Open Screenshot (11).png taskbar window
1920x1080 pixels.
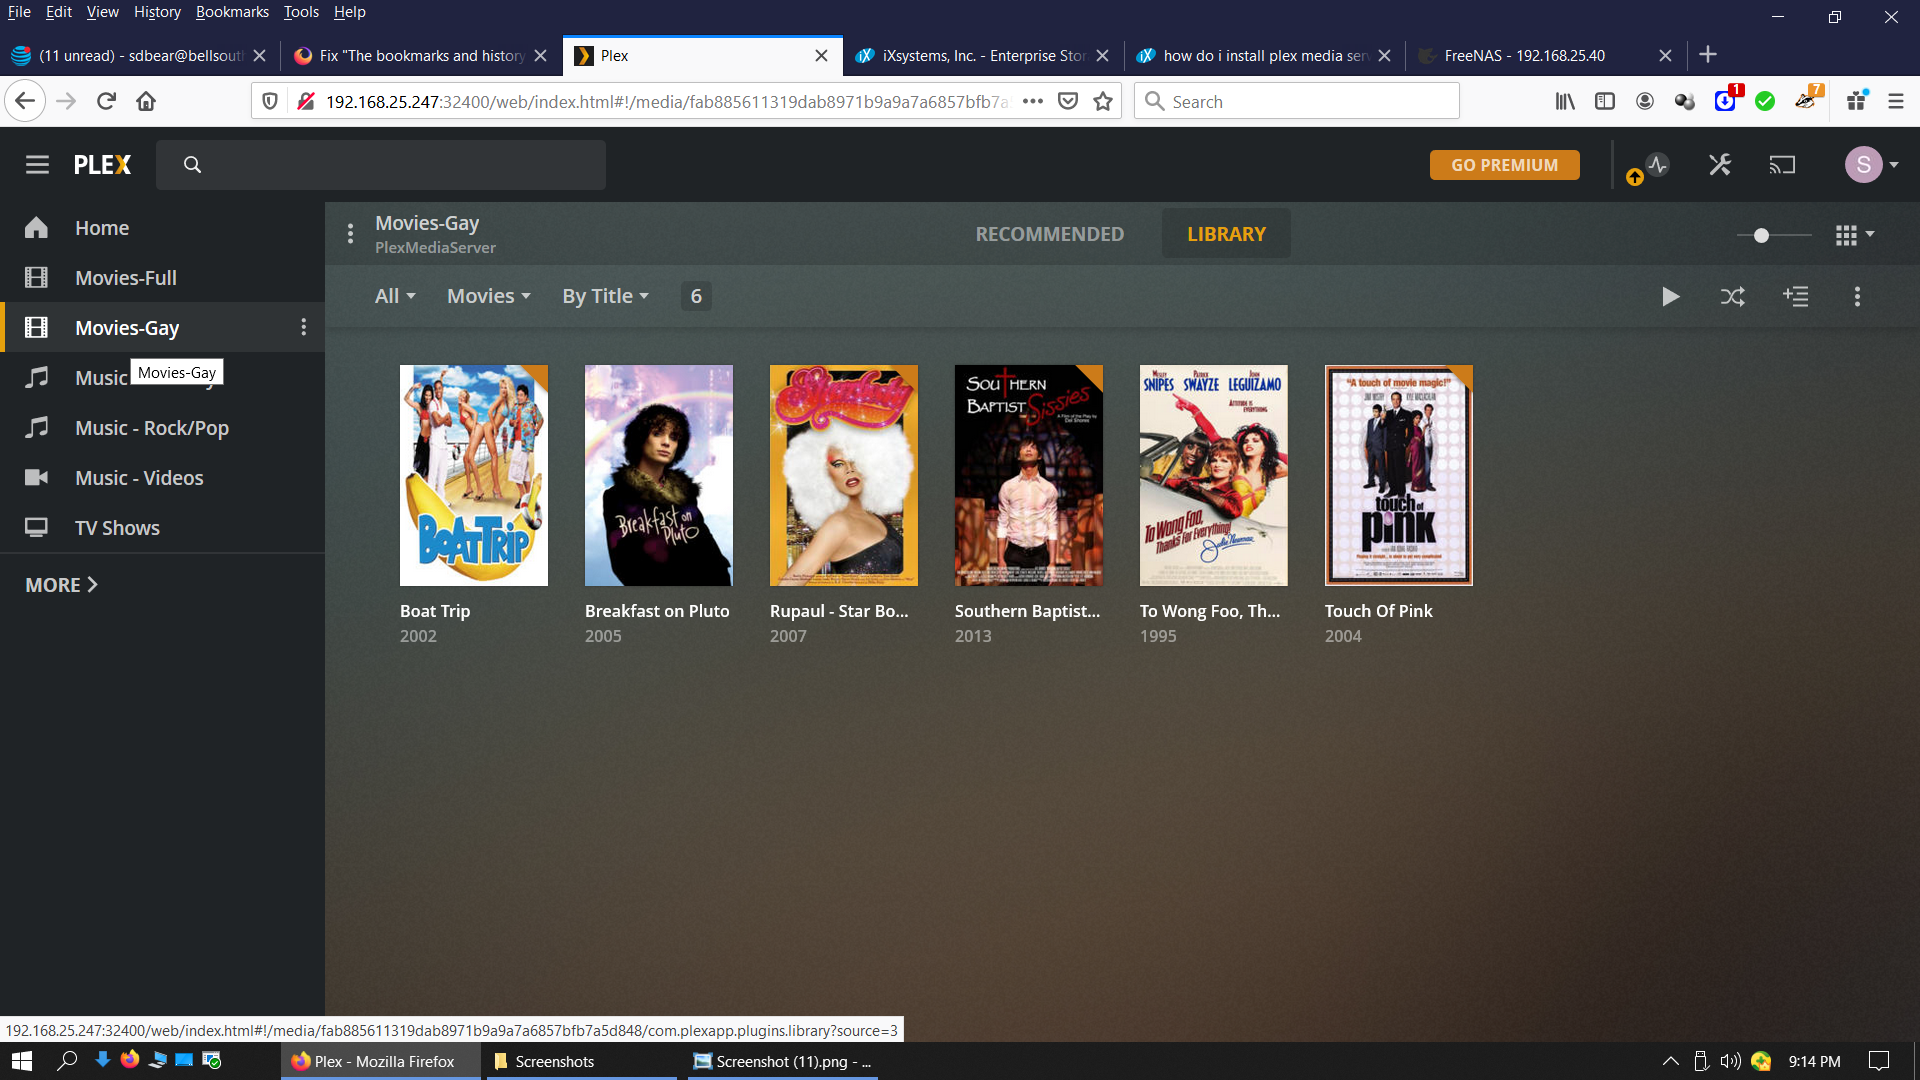click(783, 1061)
